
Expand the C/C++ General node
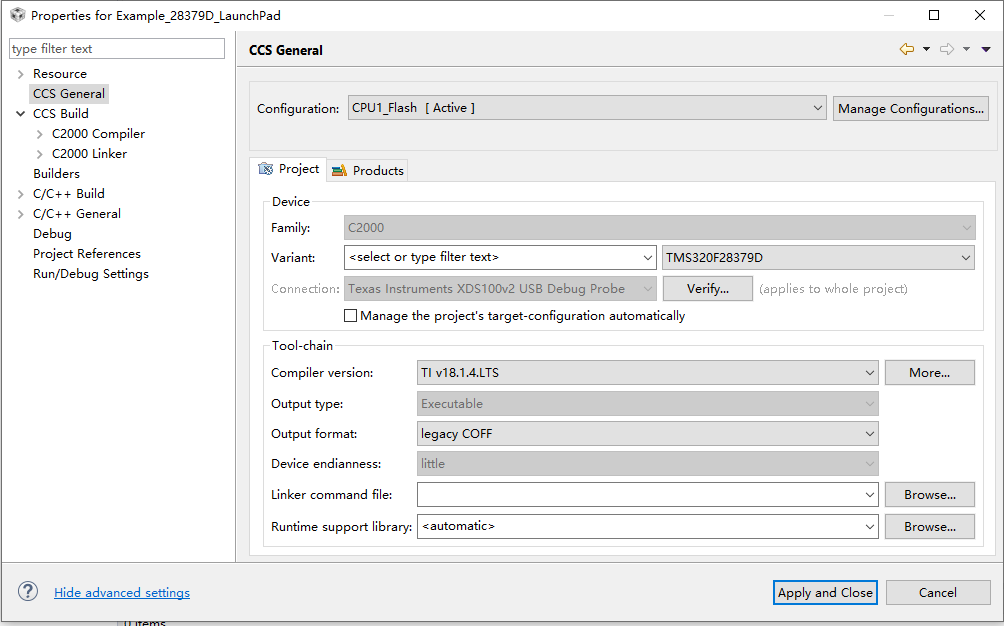(x=20, y=214)
